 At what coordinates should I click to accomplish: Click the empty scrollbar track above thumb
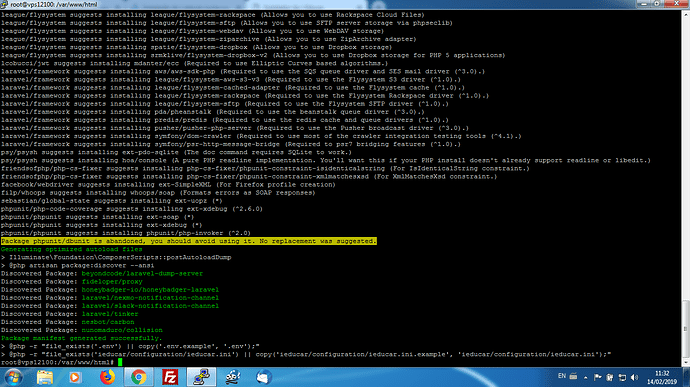click(x=686, y=159)
